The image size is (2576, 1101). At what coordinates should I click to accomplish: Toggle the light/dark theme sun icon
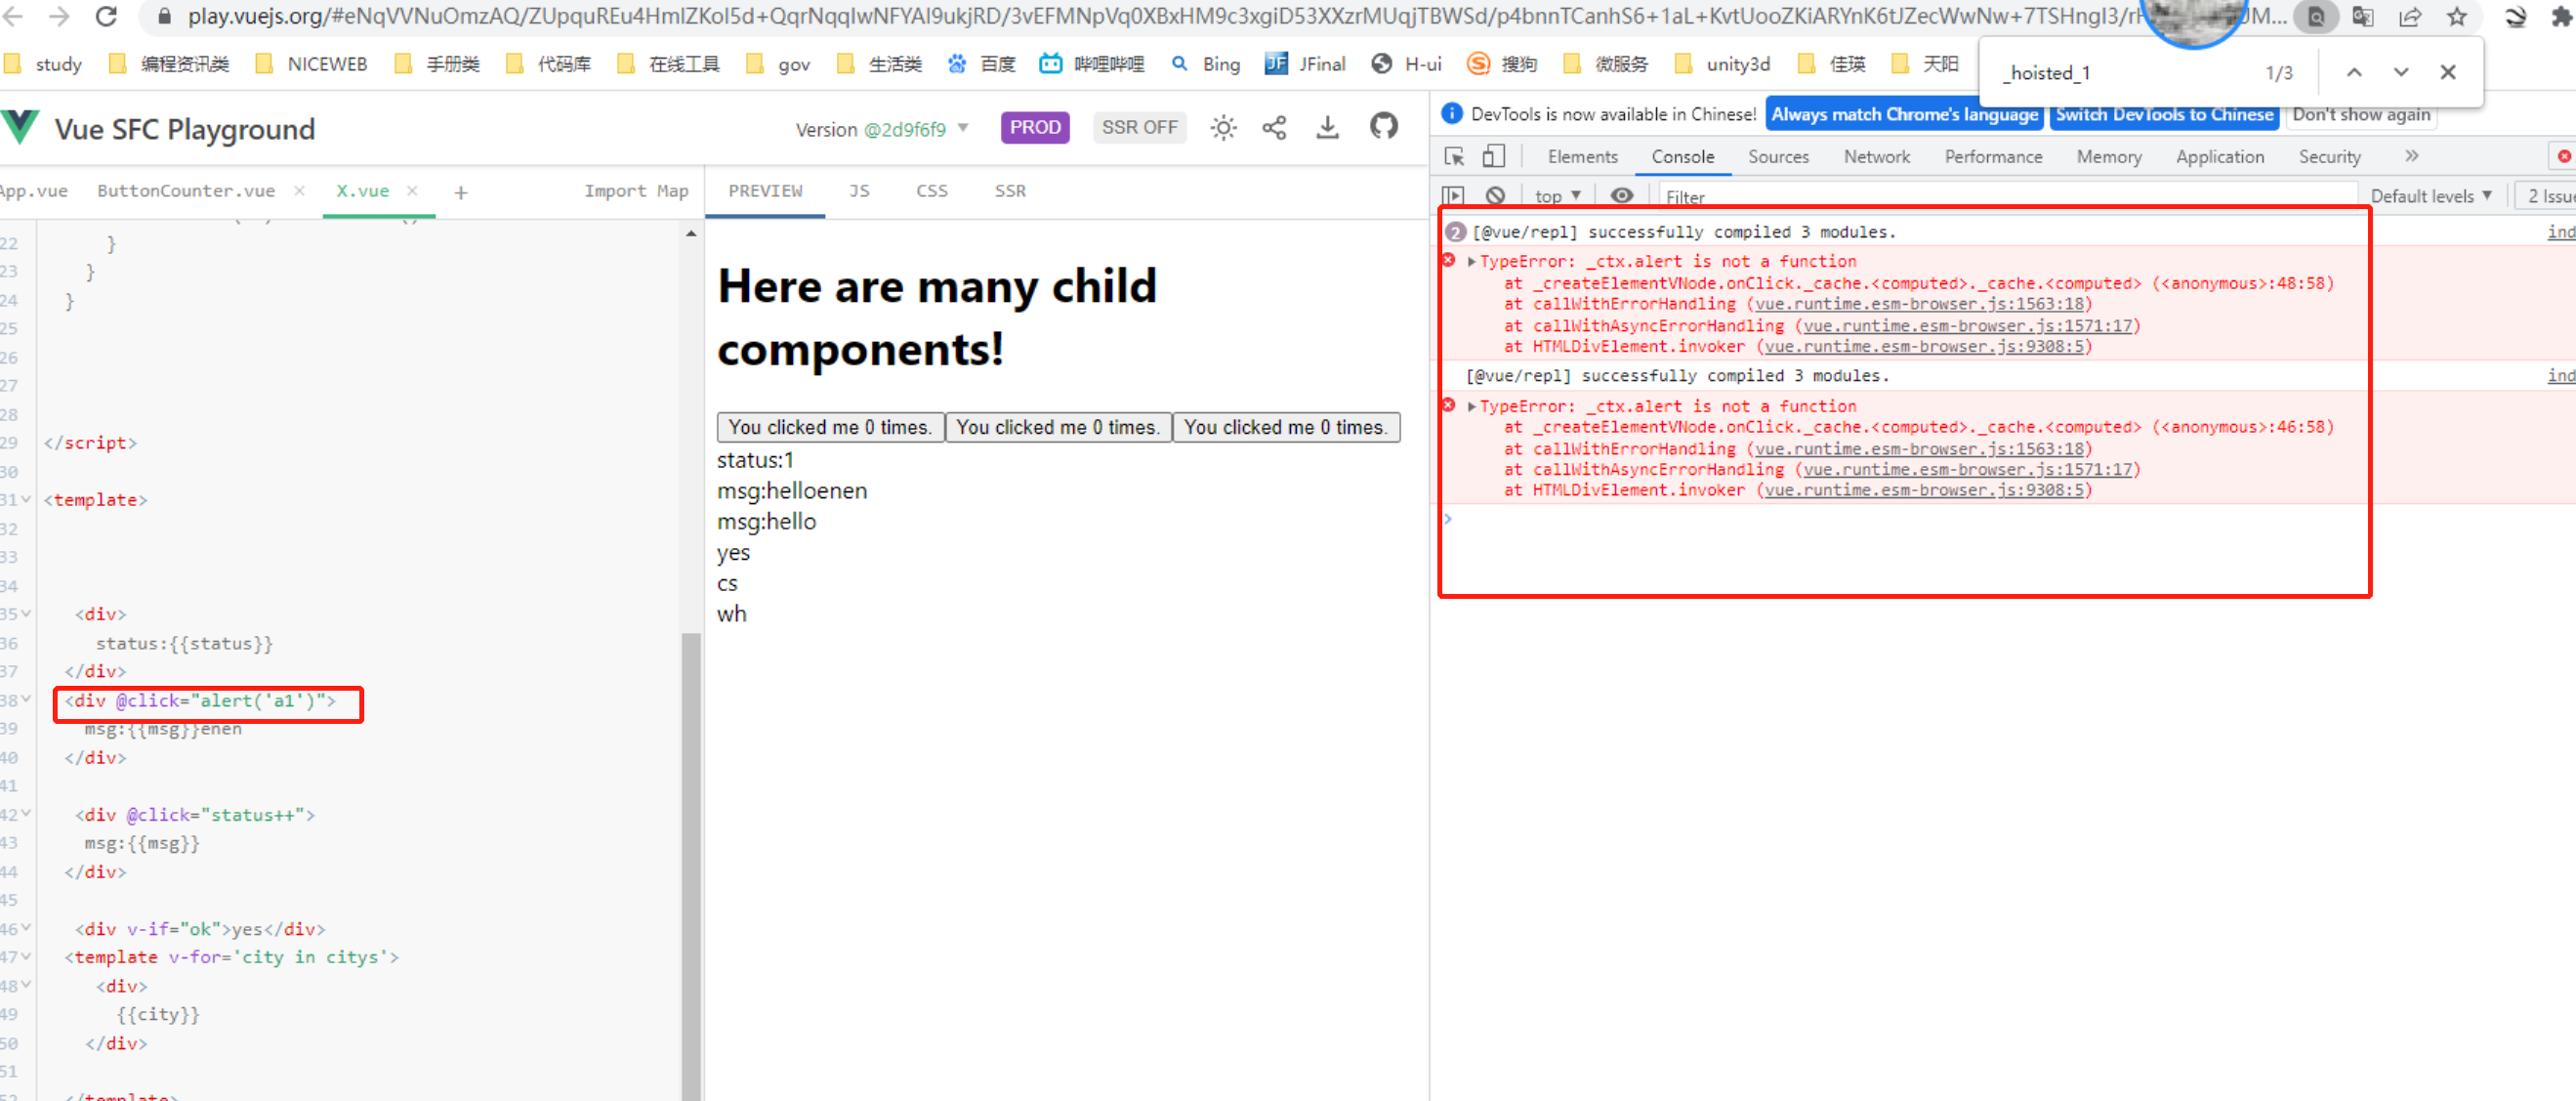tap(1223, 128)
